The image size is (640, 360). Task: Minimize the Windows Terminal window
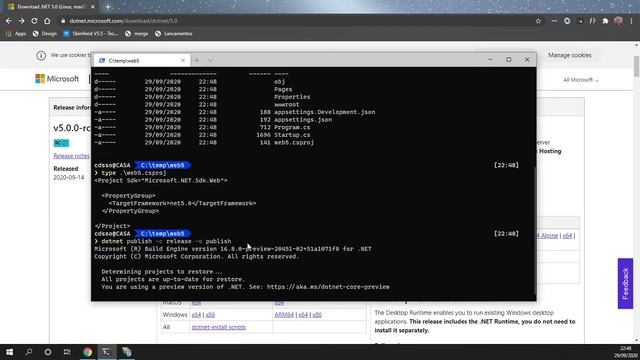click(490, 60)
